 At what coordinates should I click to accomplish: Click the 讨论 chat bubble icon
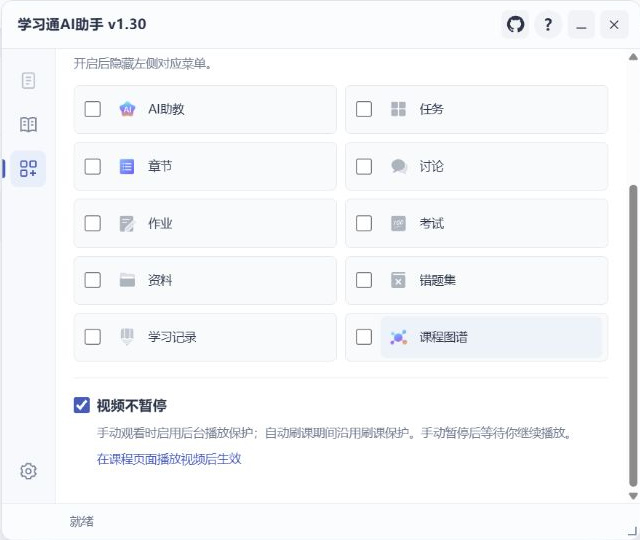(398, 167)
